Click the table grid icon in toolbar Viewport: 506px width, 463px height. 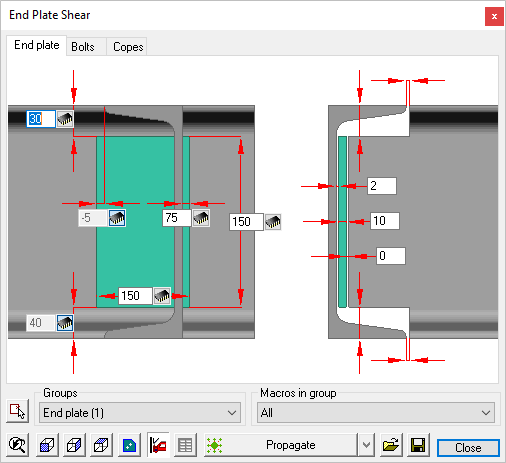(185, 445)
